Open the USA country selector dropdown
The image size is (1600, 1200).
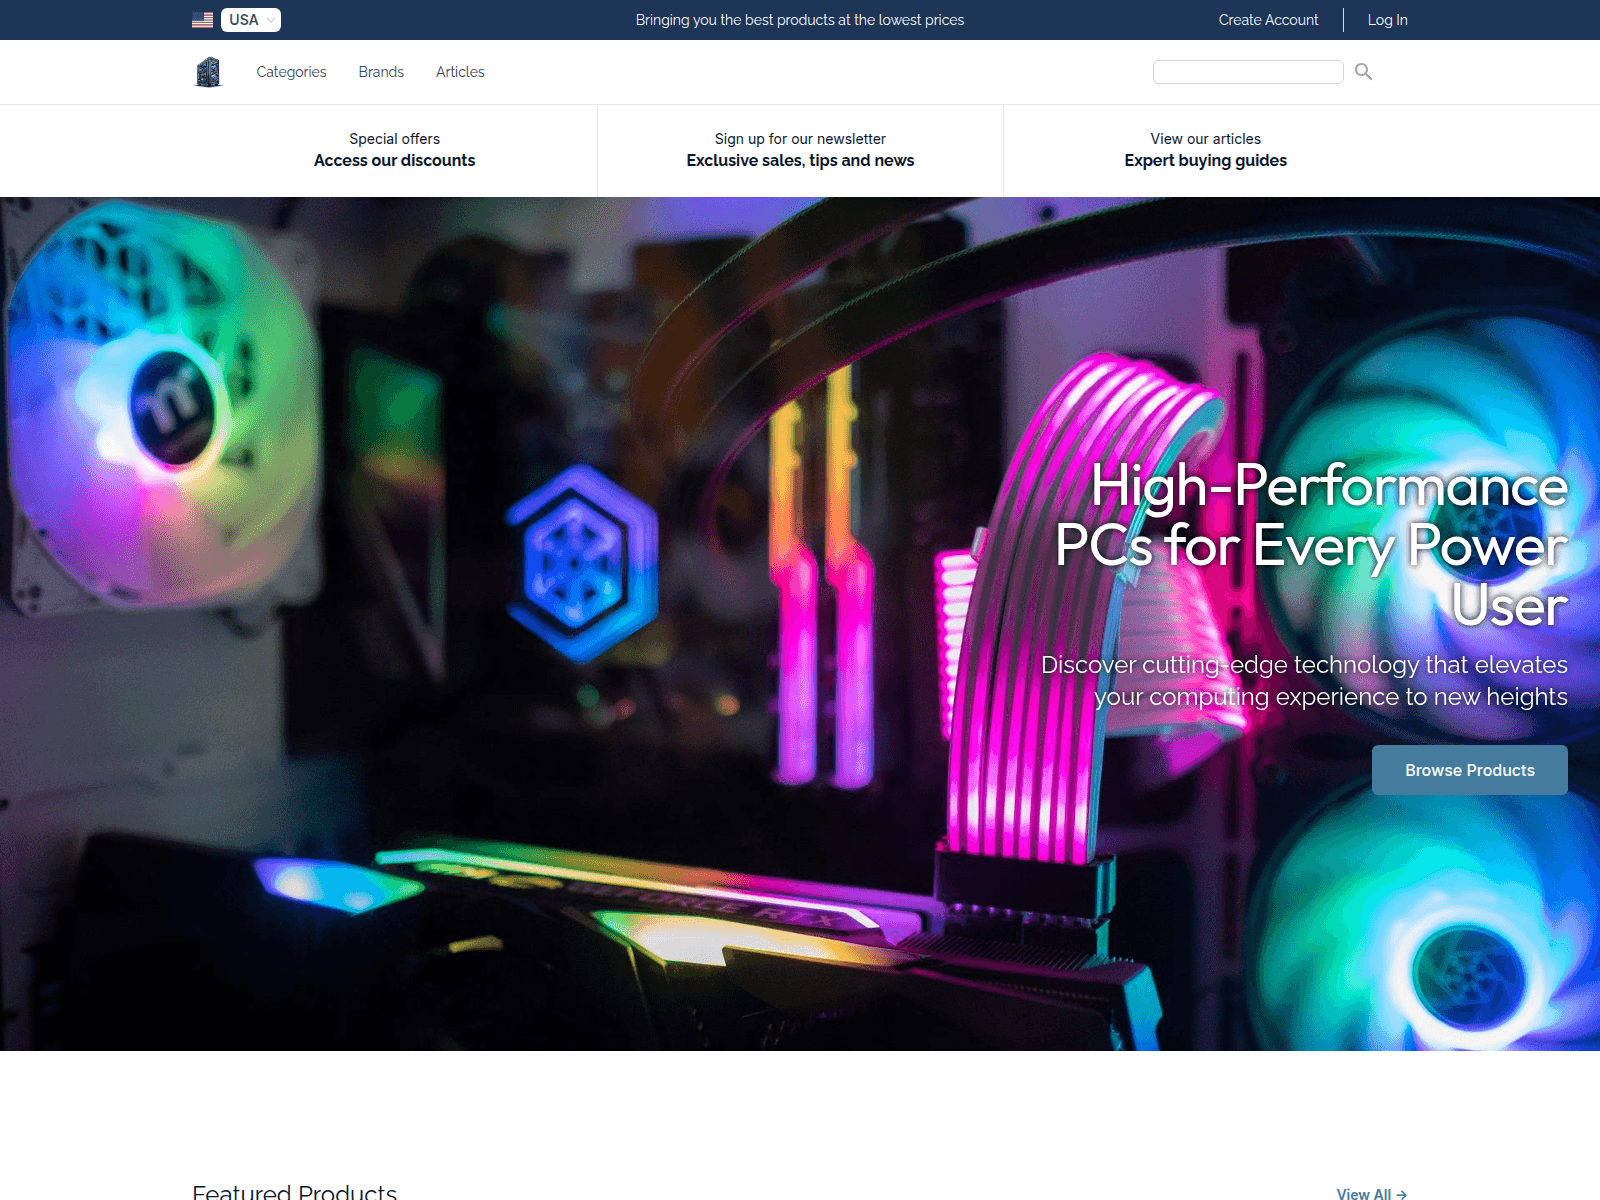[x=249, y=19]
